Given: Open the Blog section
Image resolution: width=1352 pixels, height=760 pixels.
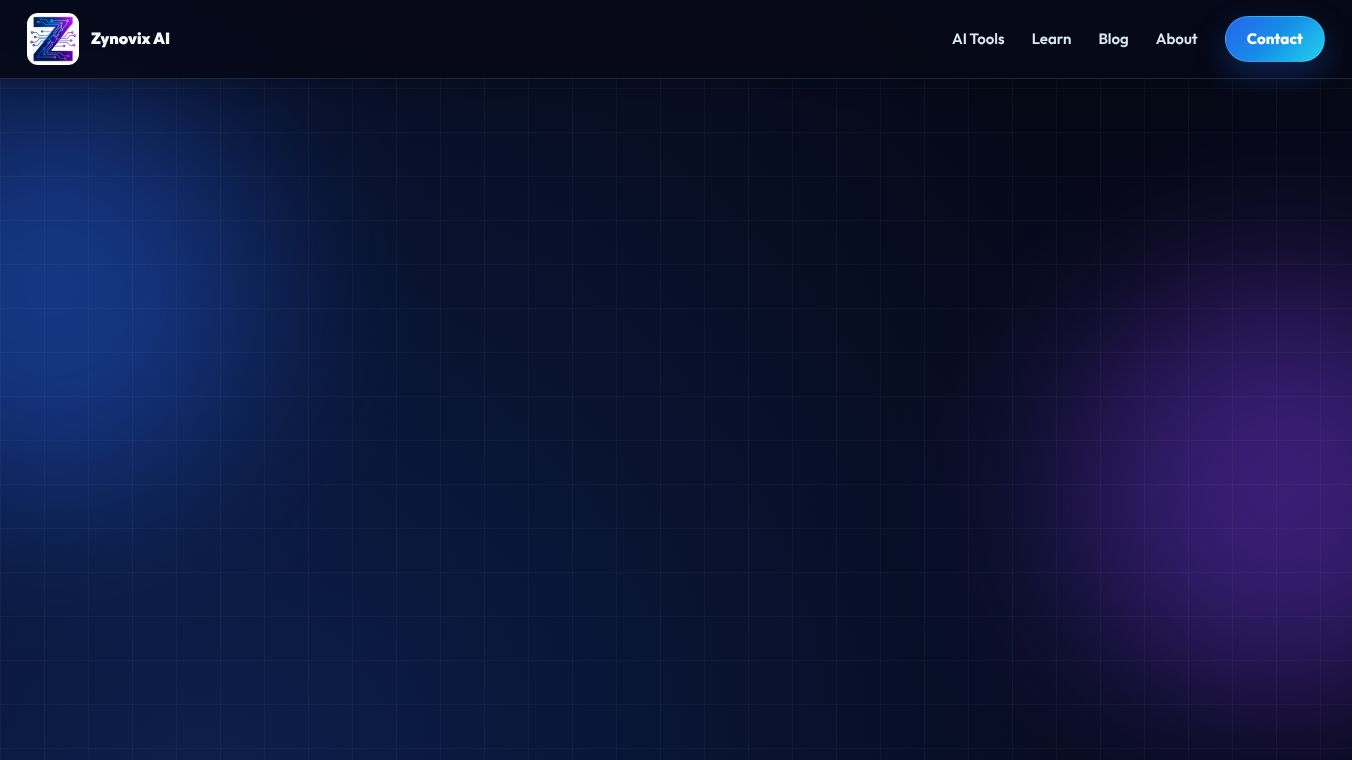Looking at the screenshot, I should (1113, 39).
